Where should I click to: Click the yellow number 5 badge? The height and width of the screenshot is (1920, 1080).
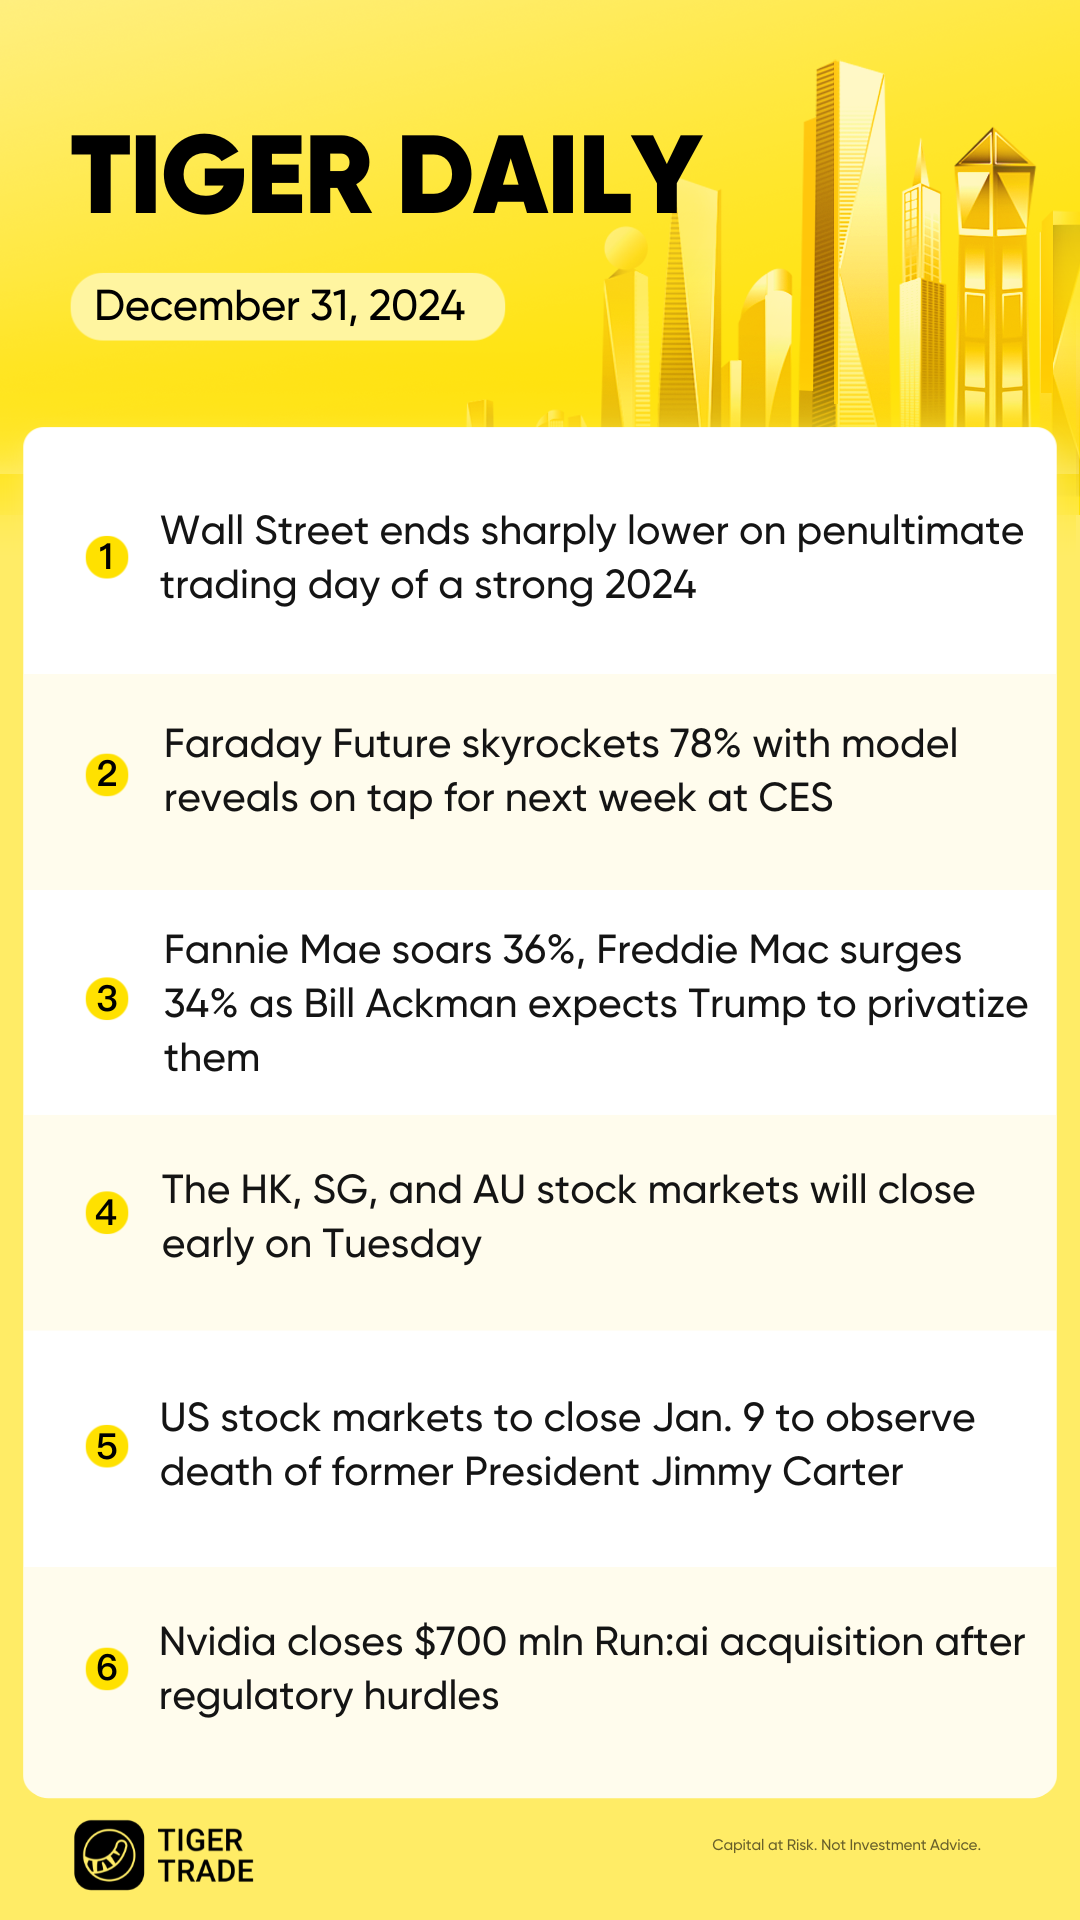[x=107, y=1446]
